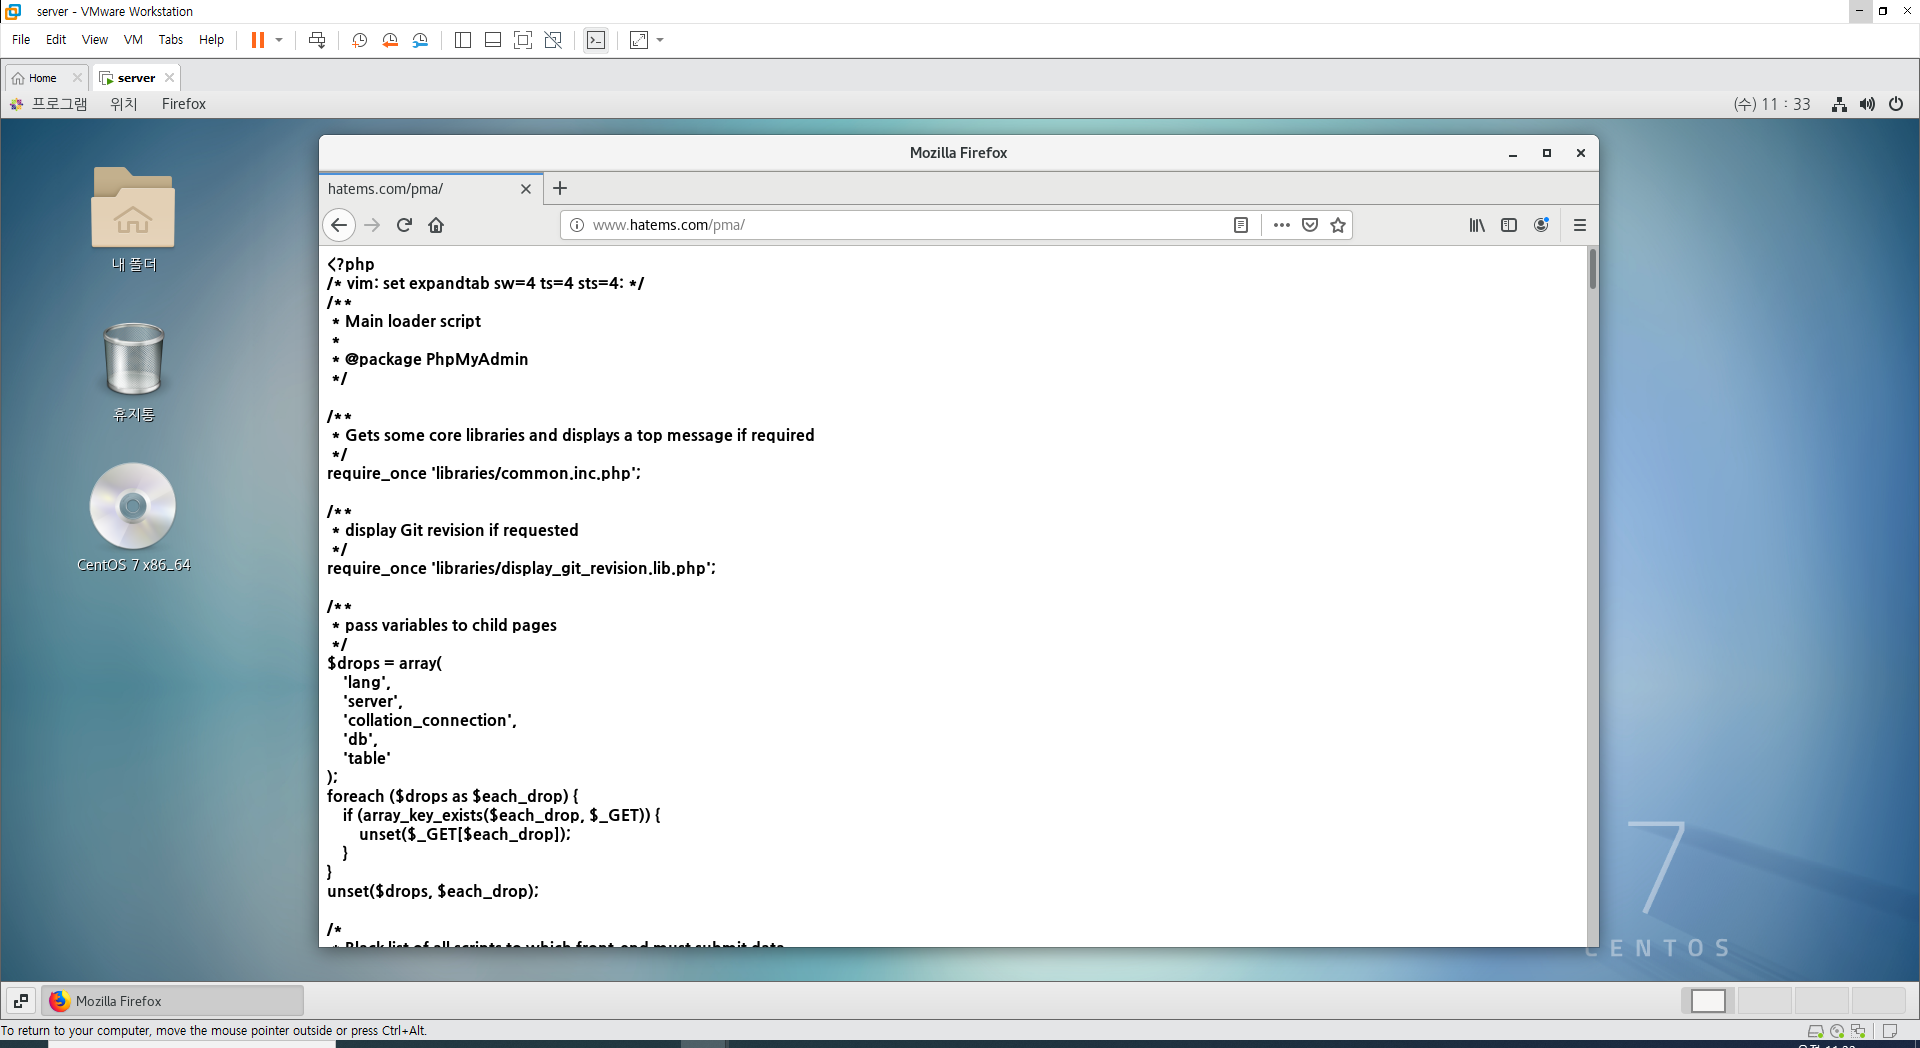Go to the Firefox home page
Viewport: 1920px width, 1048px height.
tap(436, 225)
